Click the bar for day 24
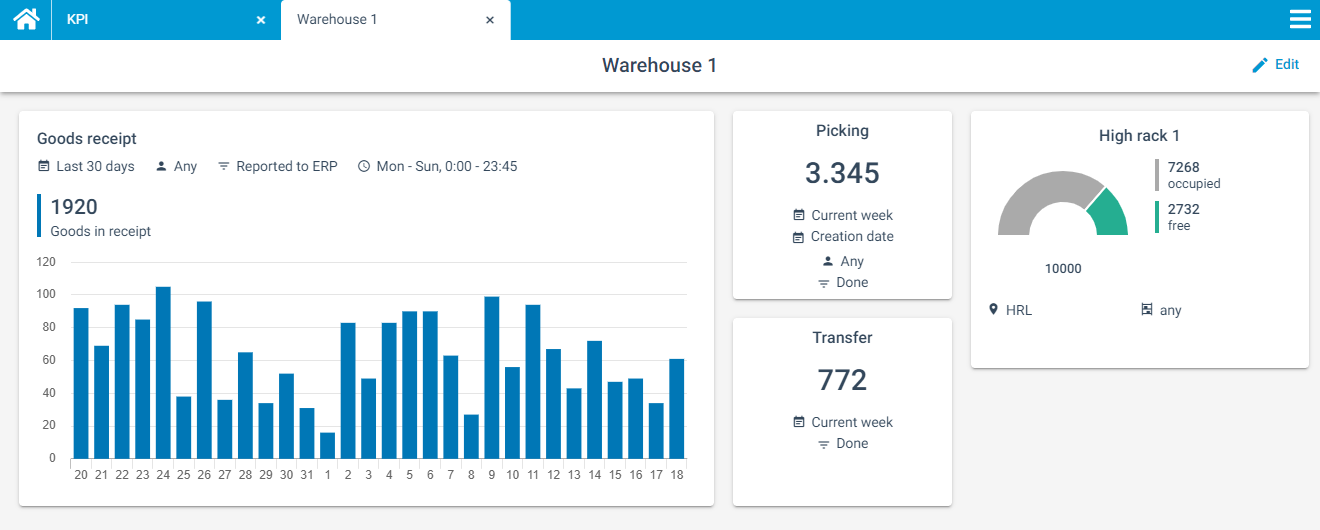The image size is (1320, 530). (163, 372)
